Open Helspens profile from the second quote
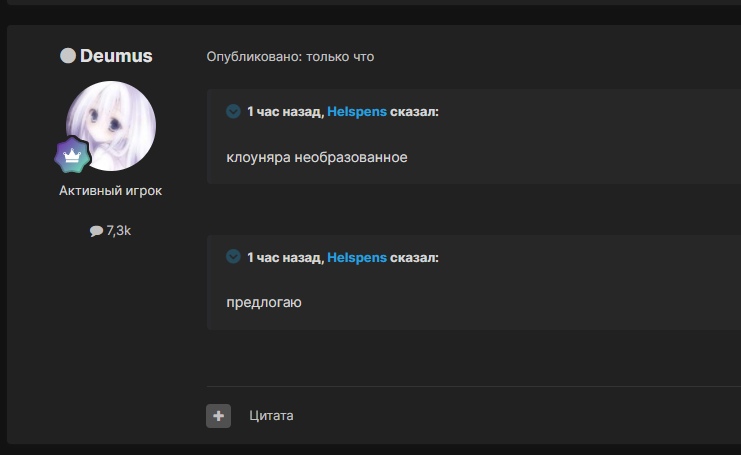 tap(357, 257)
